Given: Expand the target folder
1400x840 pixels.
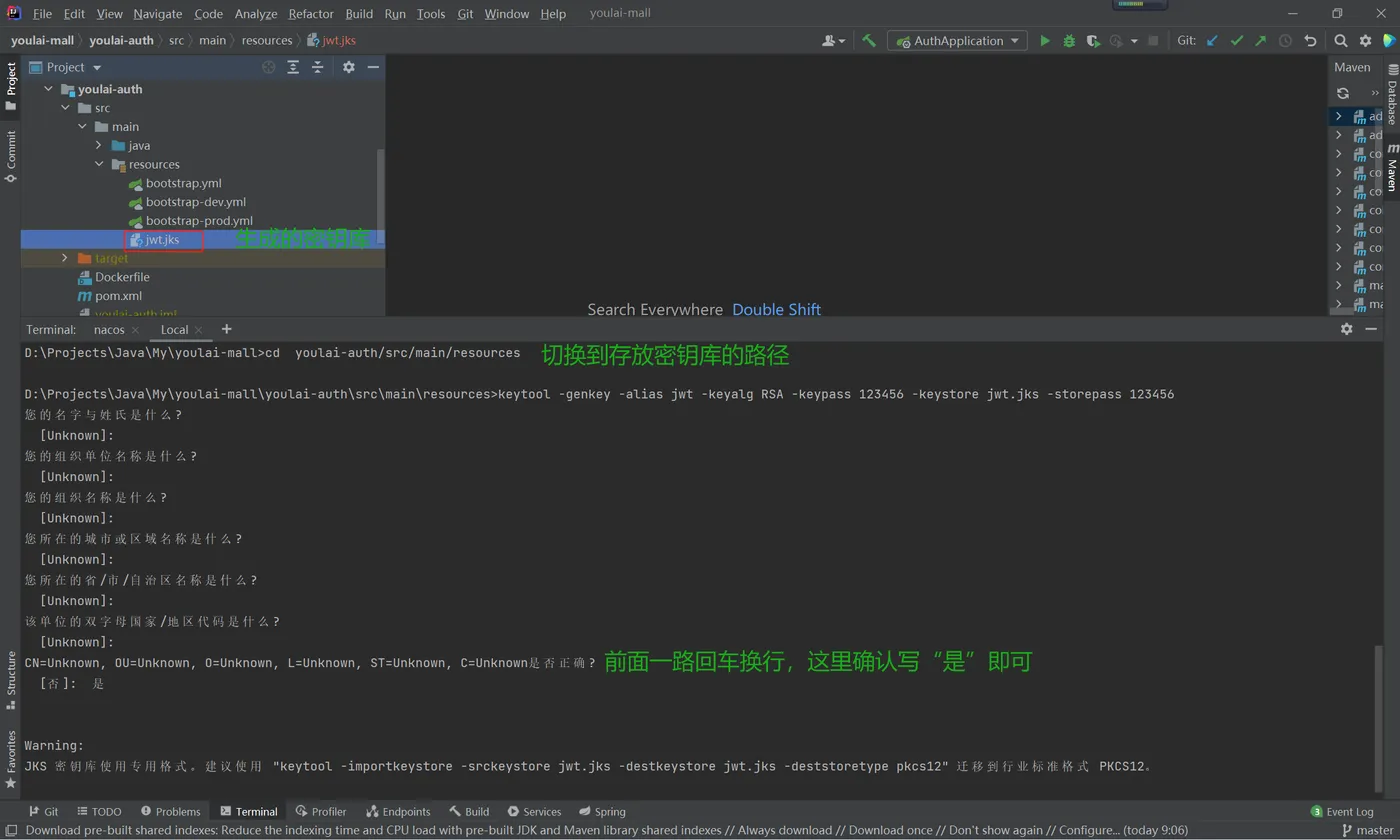Looking at the screenshot, I should 65,258.
